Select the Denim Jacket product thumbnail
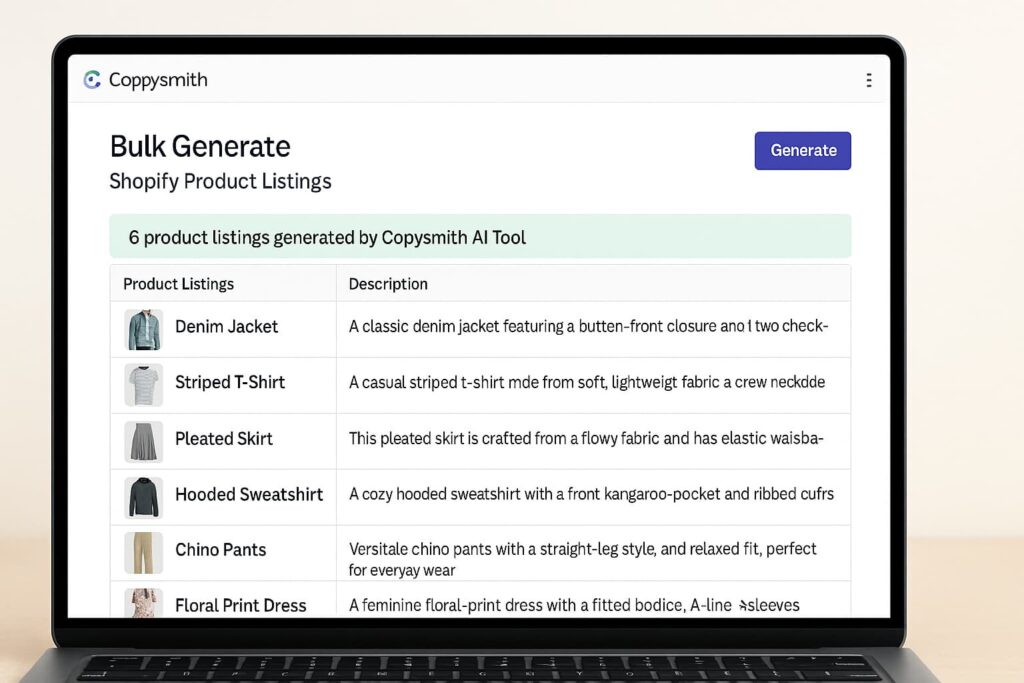This screenshot has width=1024, height=683. [x=144, y=330]
